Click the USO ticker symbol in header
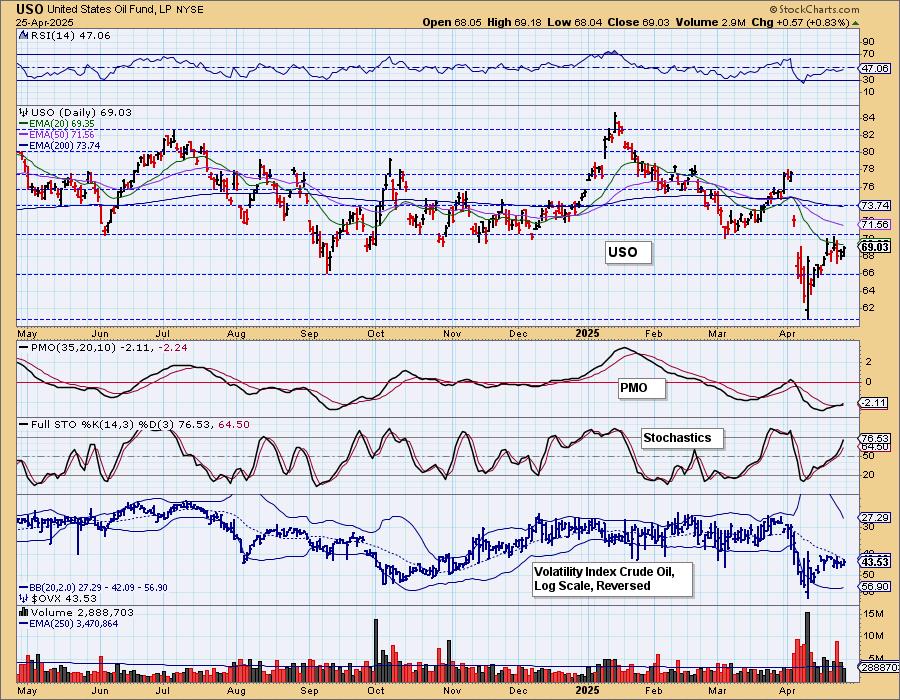 click(x=29, y=9)
